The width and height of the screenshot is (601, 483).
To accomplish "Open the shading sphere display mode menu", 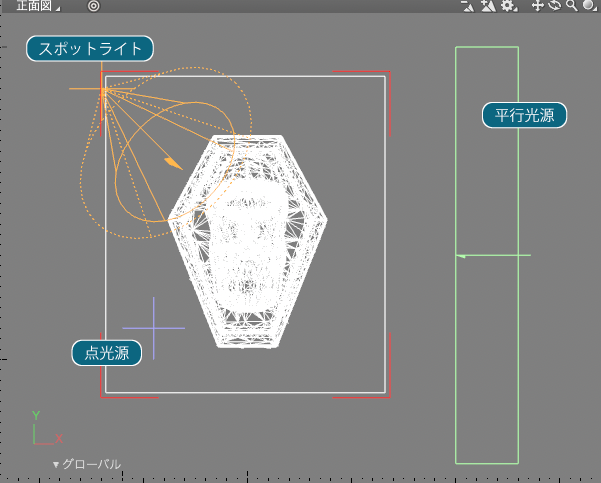I will click(589, 6).
